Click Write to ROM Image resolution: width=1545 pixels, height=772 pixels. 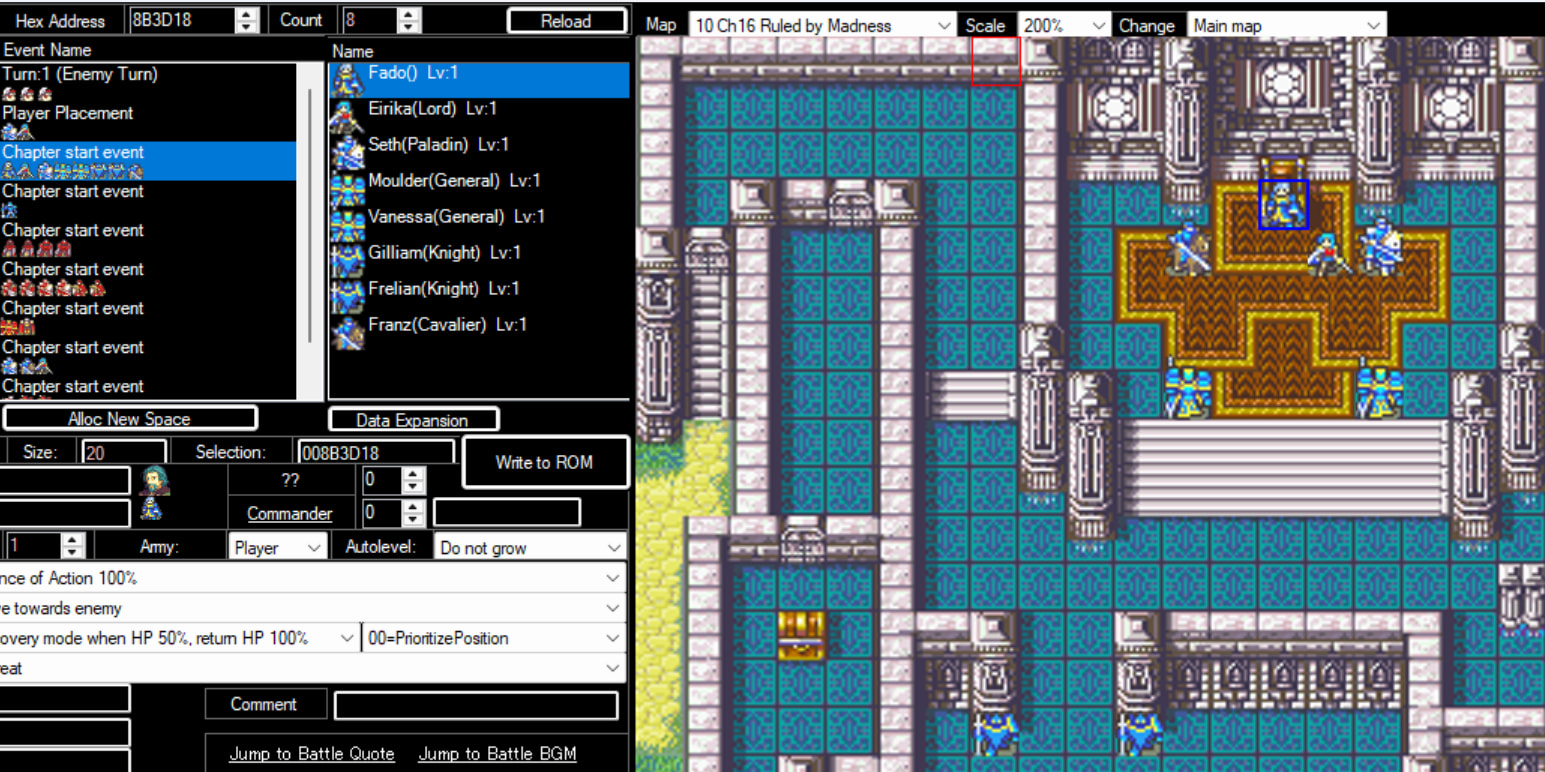(544, 462)
